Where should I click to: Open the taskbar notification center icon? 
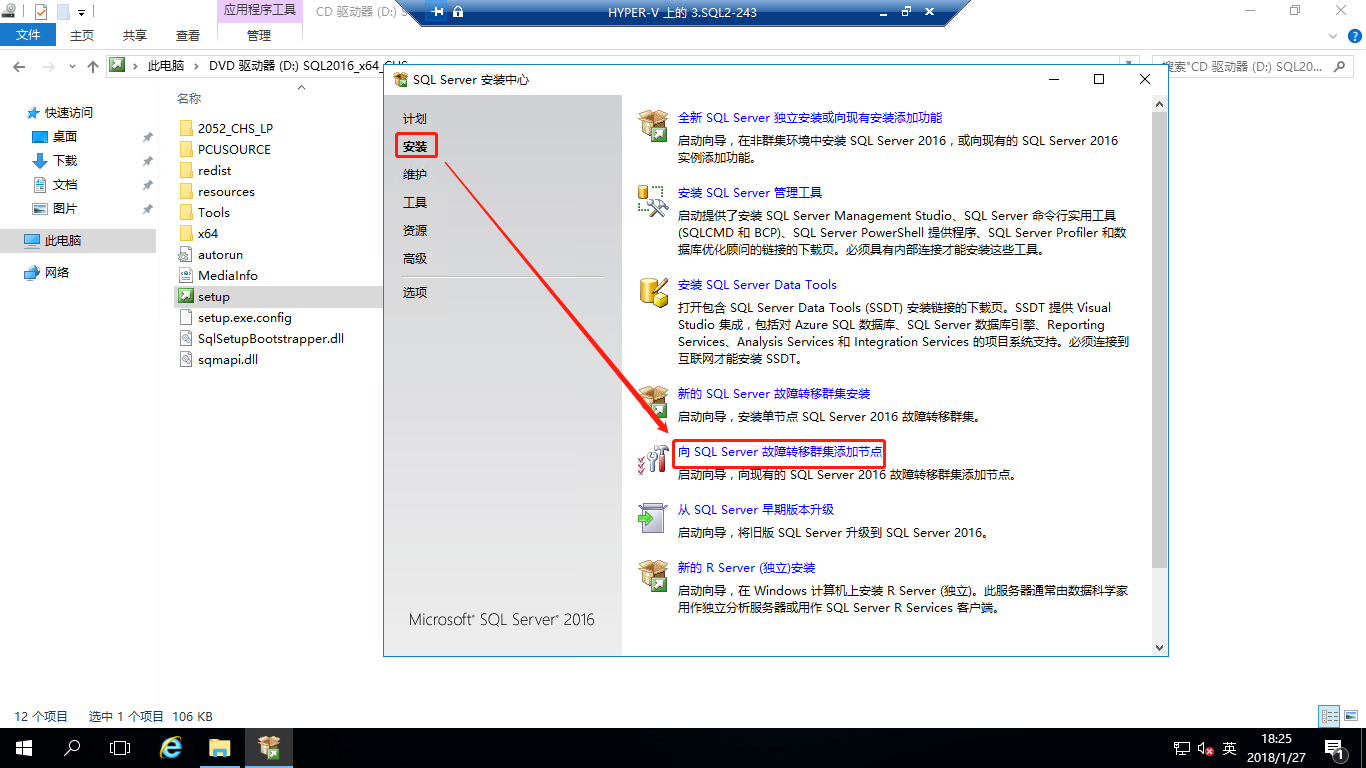(x=1334, y=748)
